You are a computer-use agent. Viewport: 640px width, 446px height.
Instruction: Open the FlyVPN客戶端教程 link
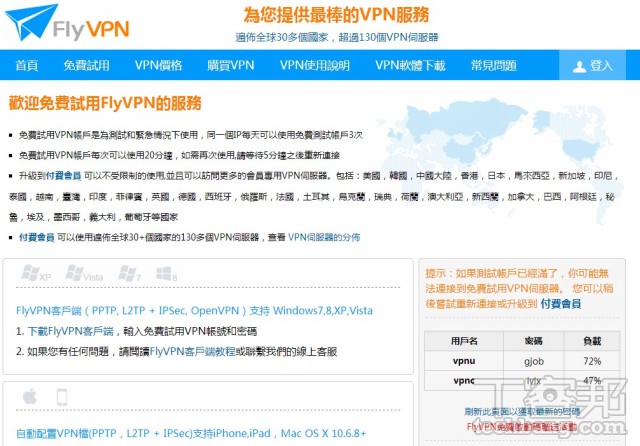(x=192, y=351)
